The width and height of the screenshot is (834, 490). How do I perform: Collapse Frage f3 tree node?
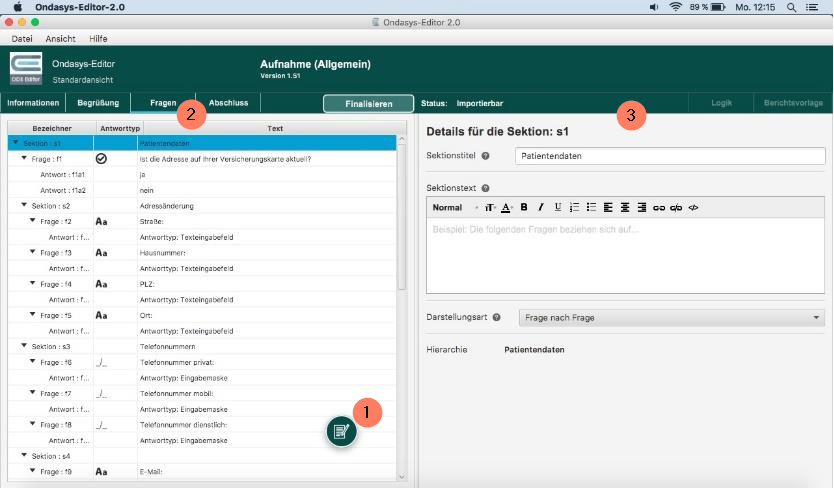click(x=32, y=252)
